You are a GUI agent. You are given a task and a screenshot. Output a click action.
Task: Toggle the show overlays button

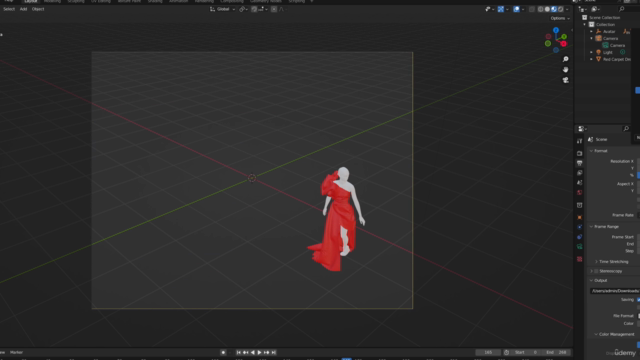516,9
